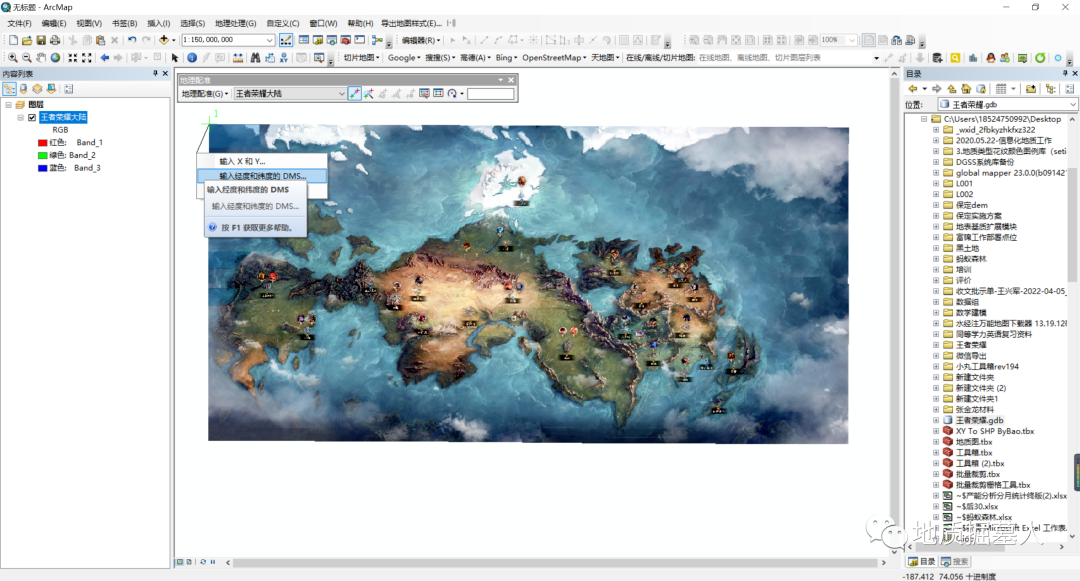The image size is (1080, 581).
Task: Click the blue Band_3 color swatch
Action: tap(42, 168)
